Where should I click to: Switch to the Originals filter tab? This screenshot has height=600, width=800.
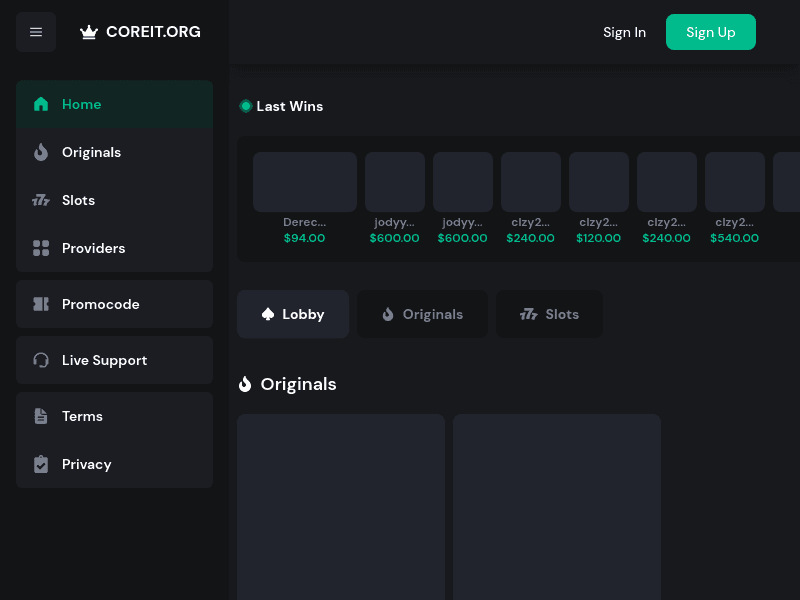click(x=422, y=313)
